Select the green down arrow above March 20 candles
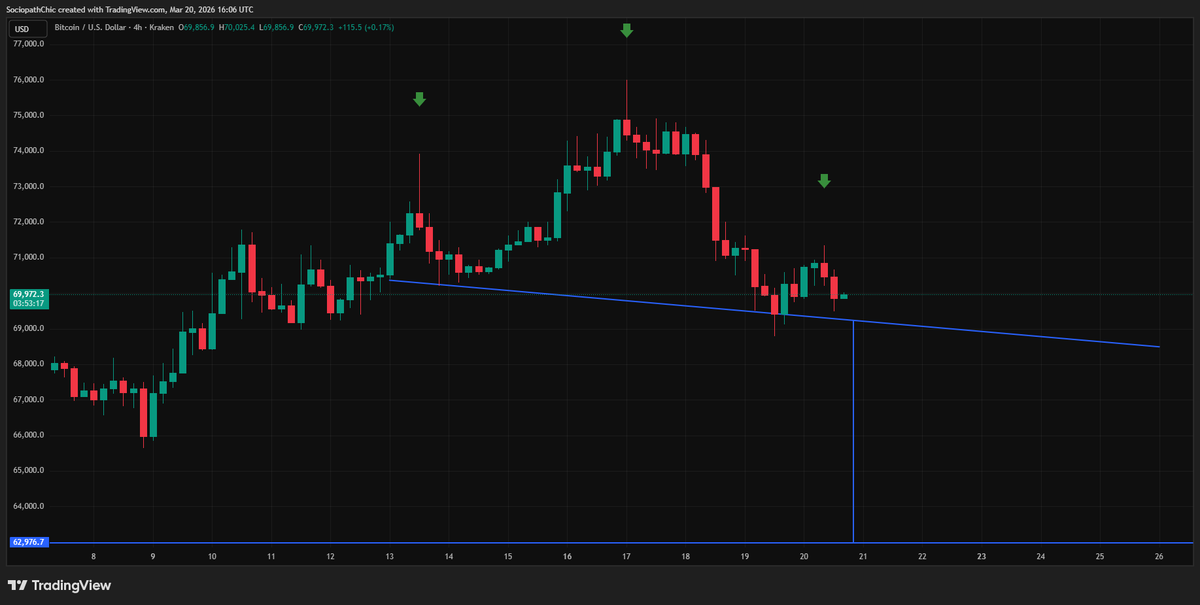 [824, 181]
